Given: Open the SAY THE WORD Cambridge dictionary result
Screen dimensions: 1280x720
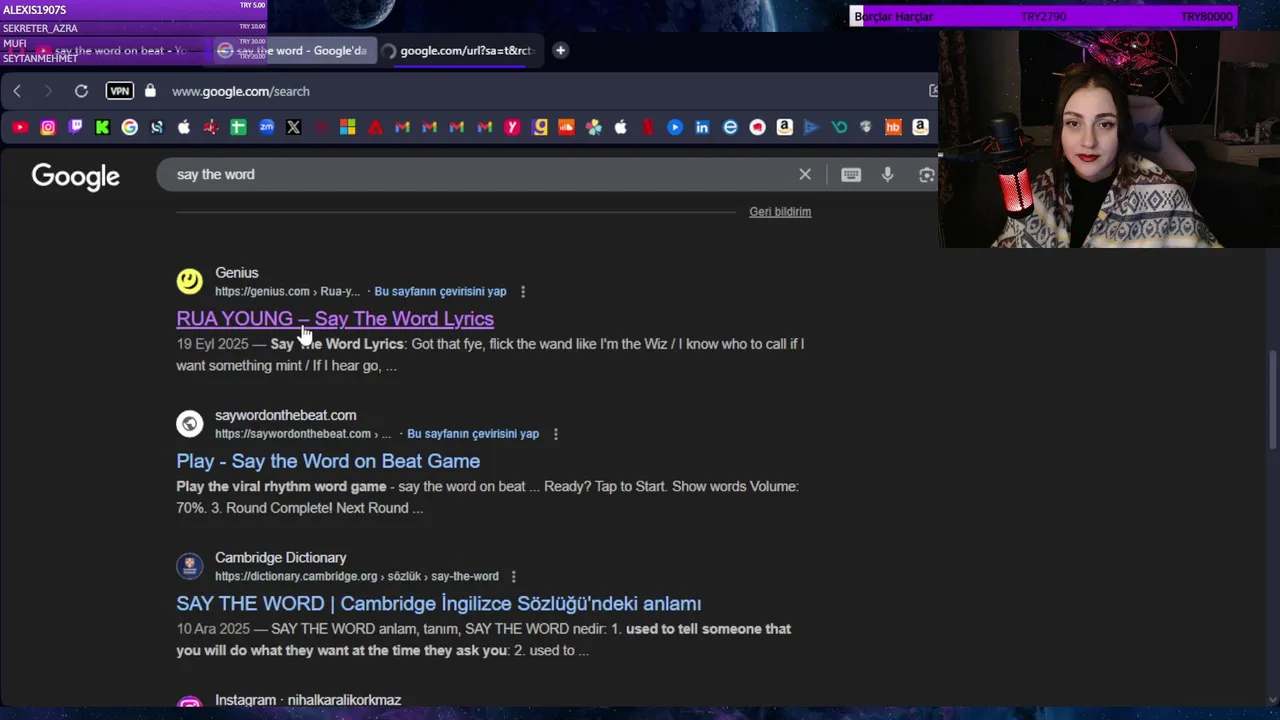Looking at the screenshot, I should point(439,603).
